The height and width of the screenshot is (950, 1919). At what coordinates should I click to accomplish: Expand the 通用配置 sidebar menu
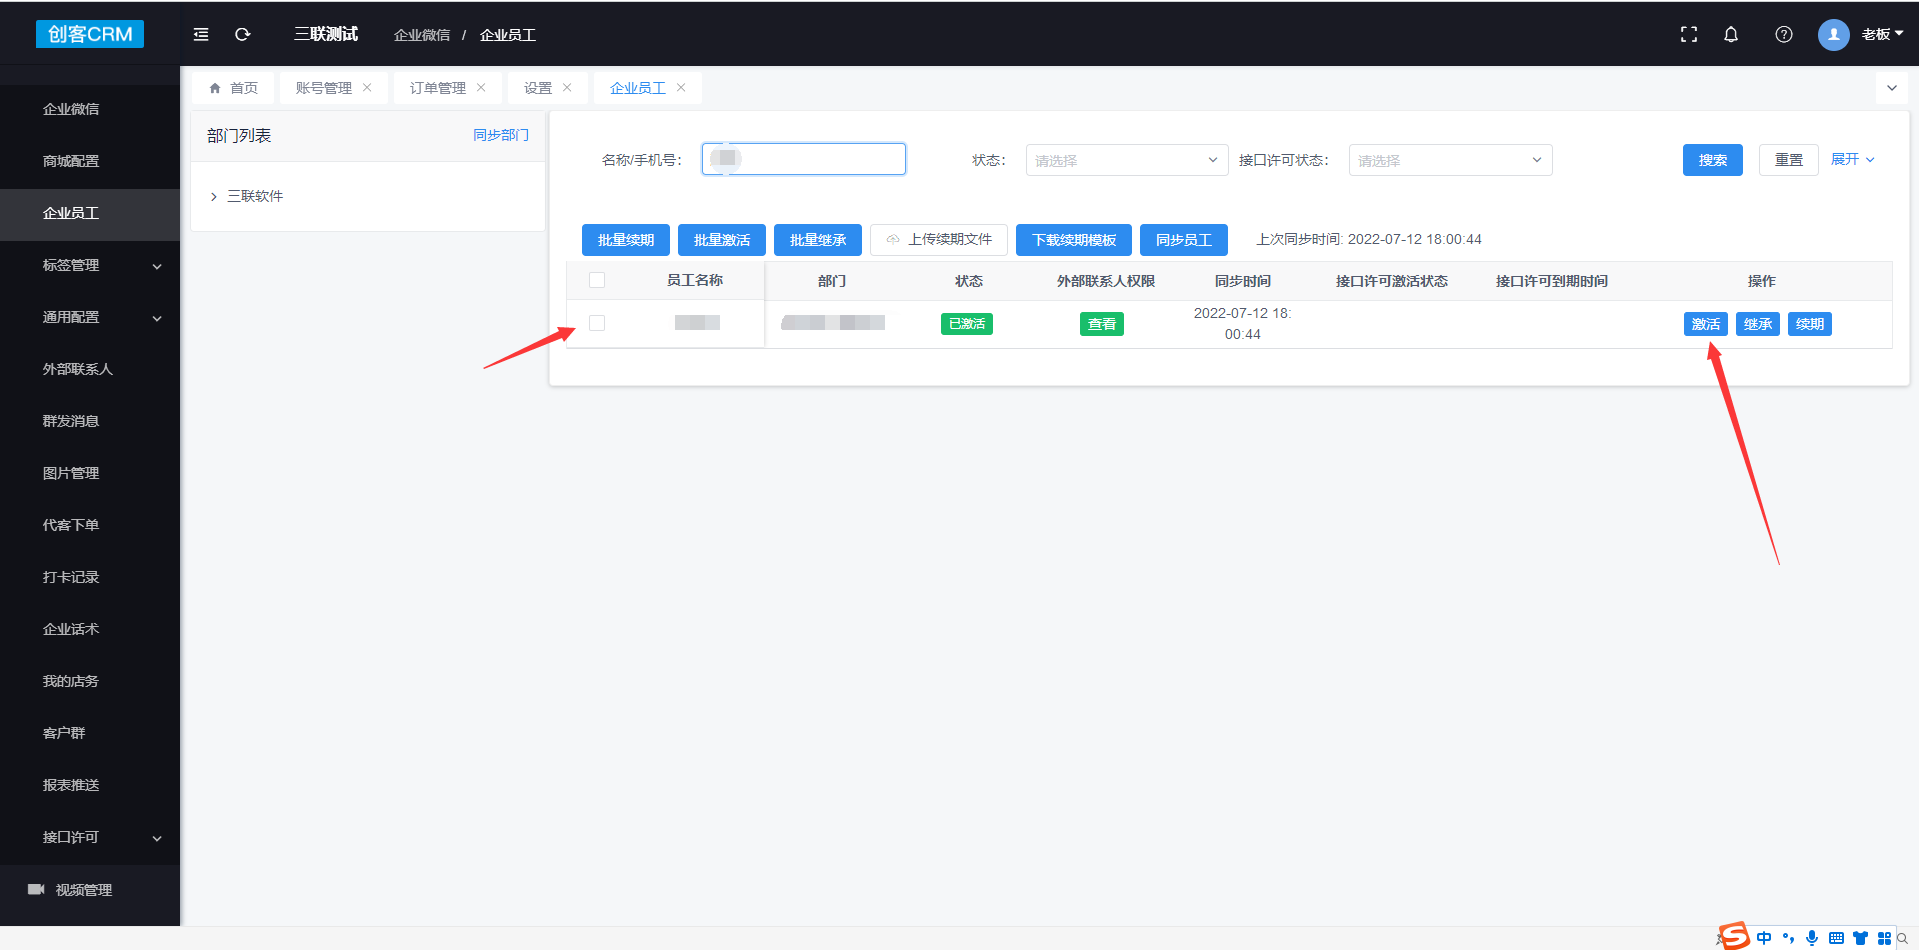tap(90, 317)
